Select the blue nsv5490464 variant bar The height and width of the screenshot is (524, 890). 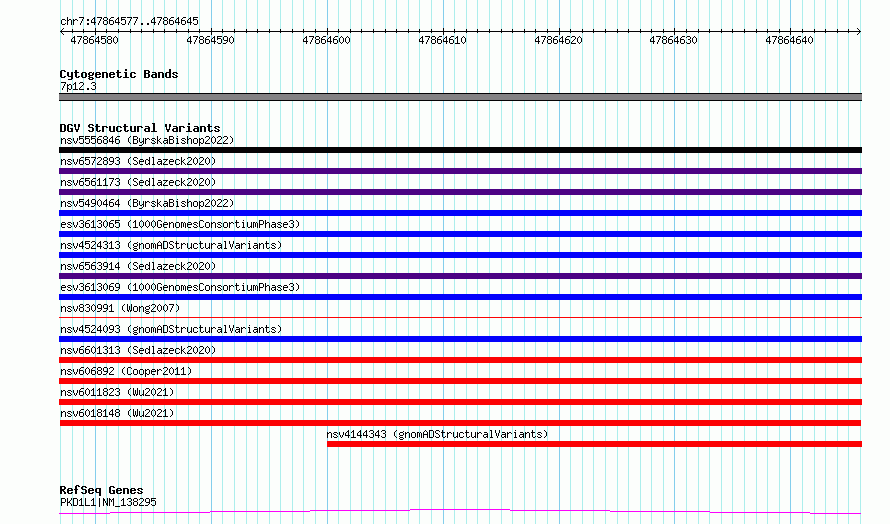(460, 213)
